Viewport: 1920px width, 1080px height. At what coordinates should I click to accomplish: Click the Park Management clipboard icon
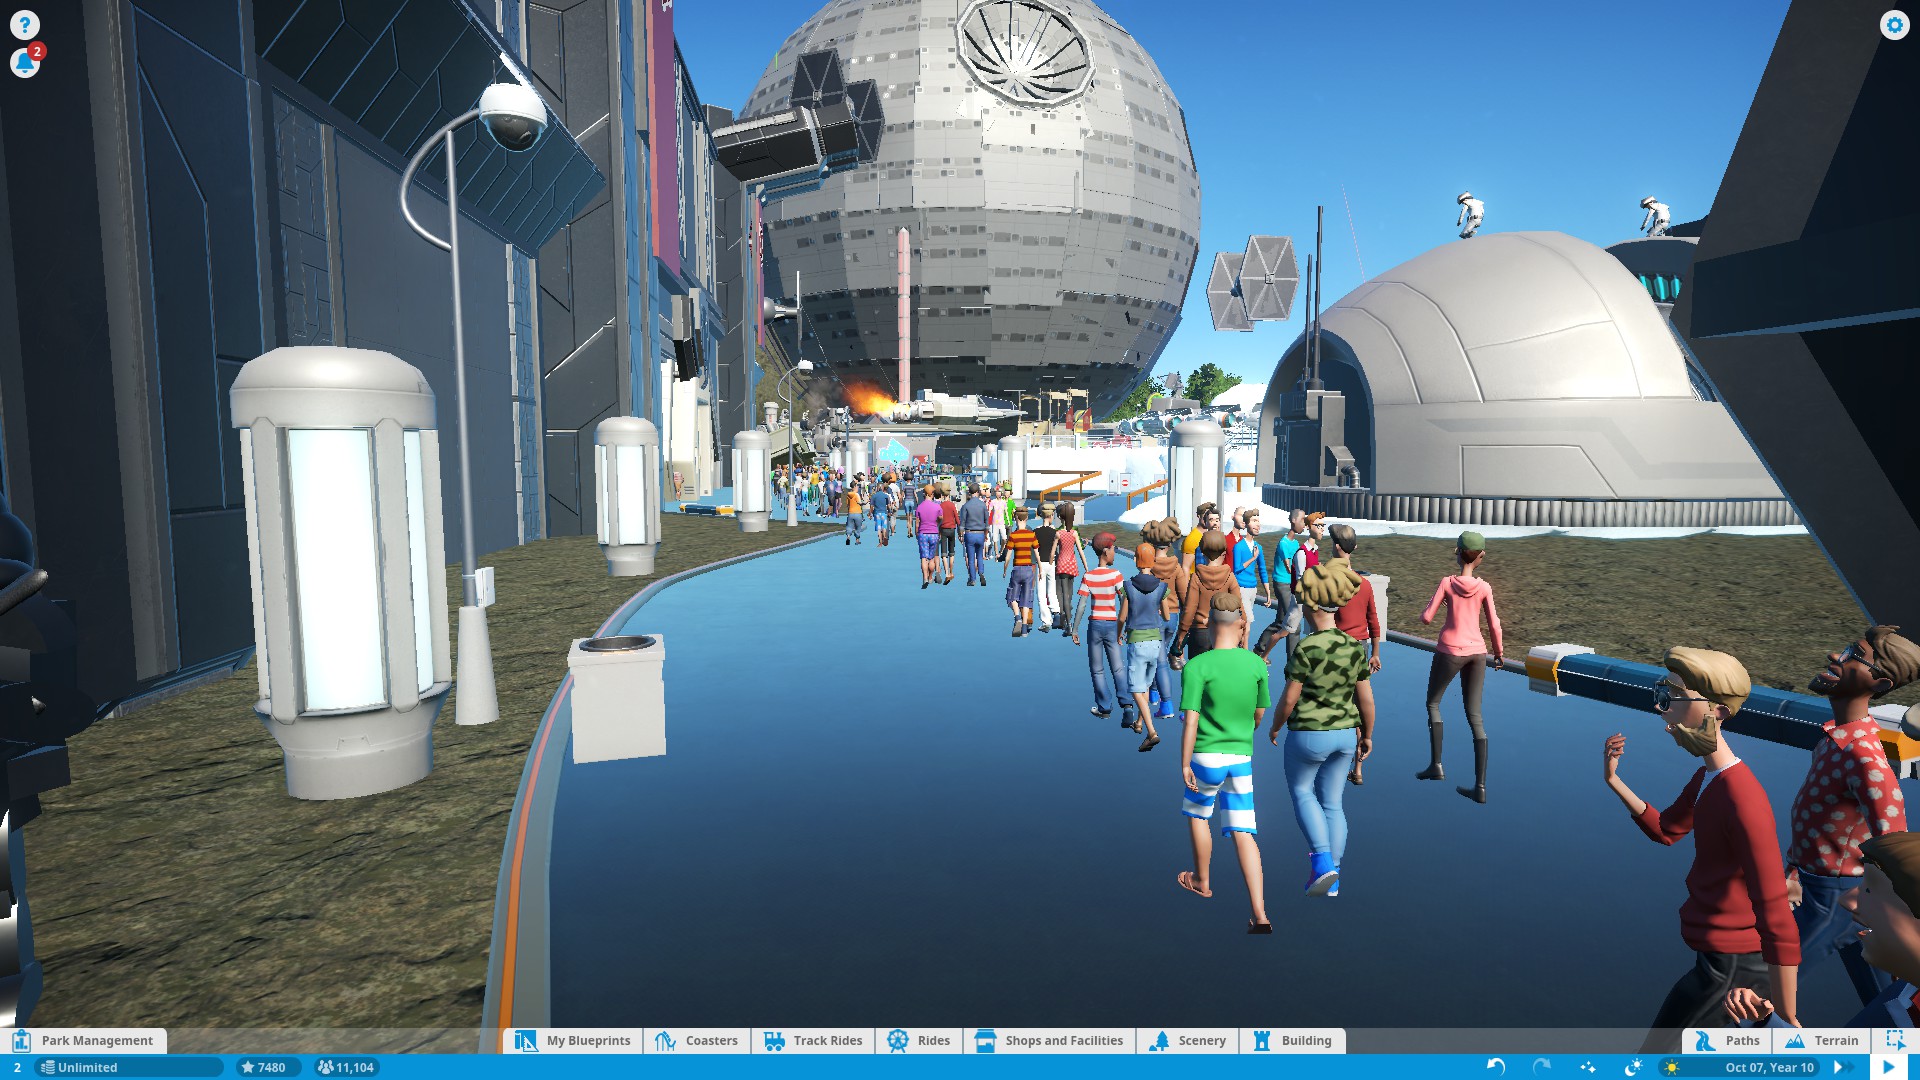pos(22,1041)
